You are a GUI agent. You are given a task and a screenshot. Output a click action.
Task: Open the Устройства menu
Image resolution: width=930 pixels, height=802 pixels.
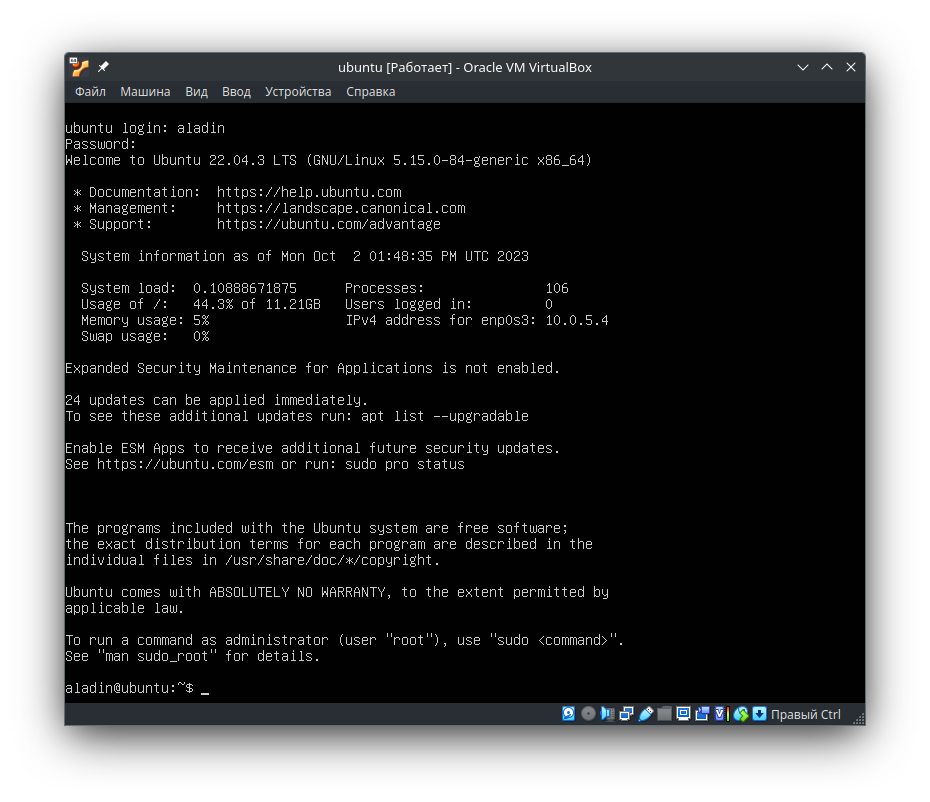click(x=298, y=91)
